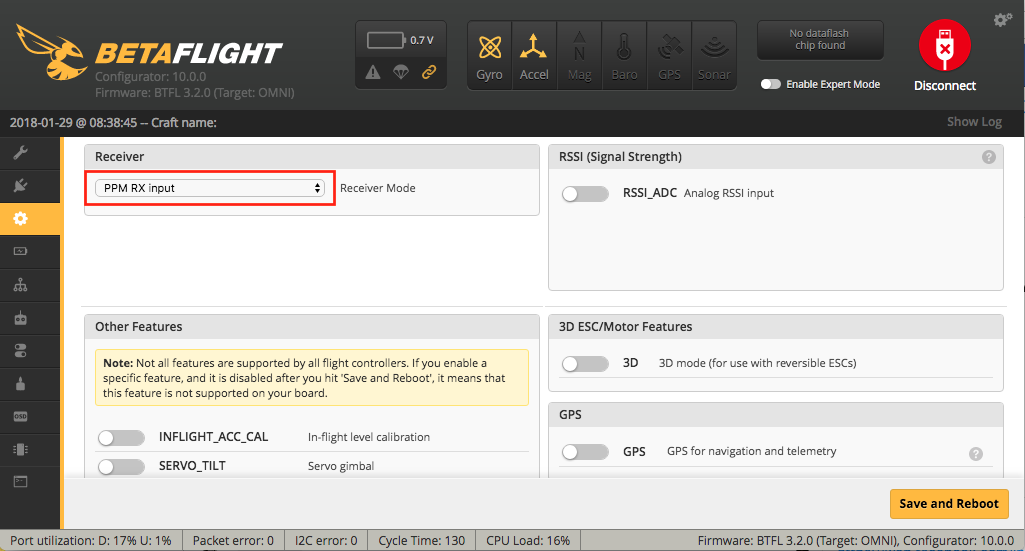Toggle Enable Expert Mode switch

pyautogui.click(x=771, y=84)
